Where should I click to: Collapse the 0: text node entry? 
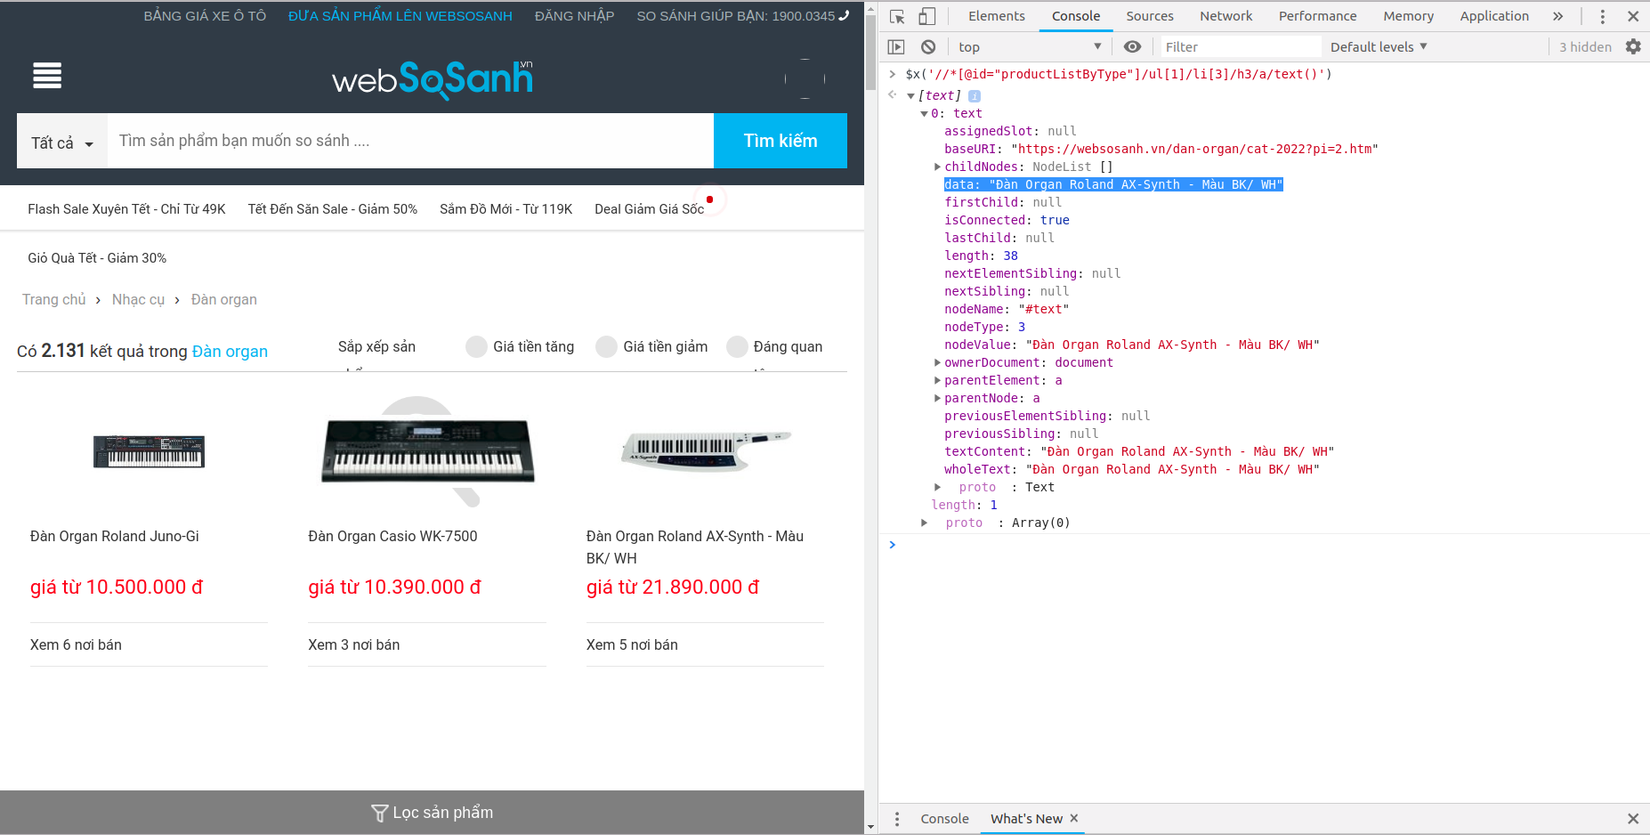[924, 114]
